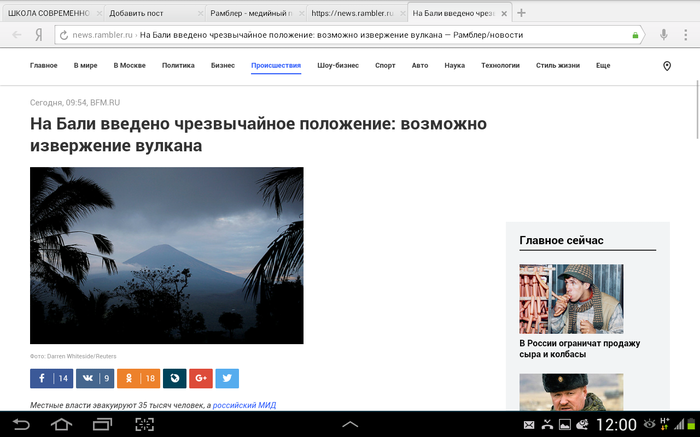
Task: Open a new browser tab
Action: (522, 12)
